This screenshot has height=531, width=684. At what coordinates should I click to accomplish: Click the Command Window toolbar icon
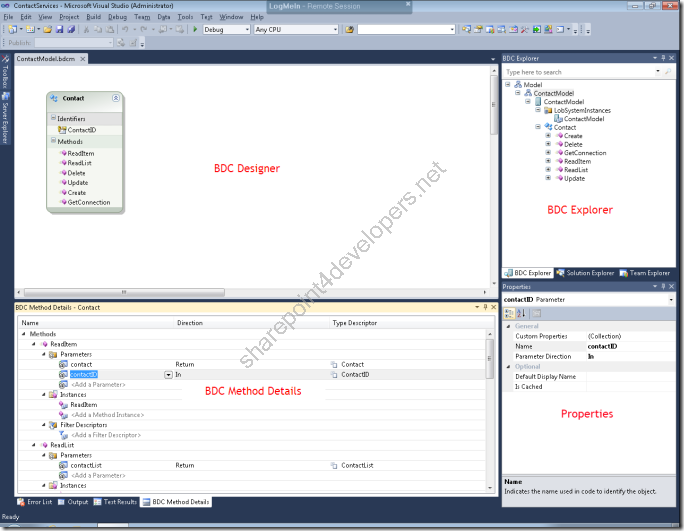pyautogui.click(x=560, y=29)
